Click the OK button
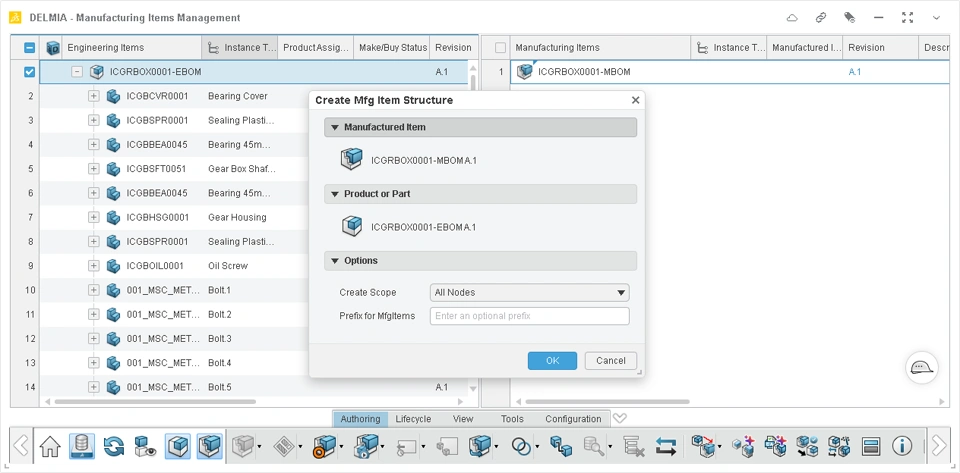Viewport: 960px width, 473px height. 552,360
